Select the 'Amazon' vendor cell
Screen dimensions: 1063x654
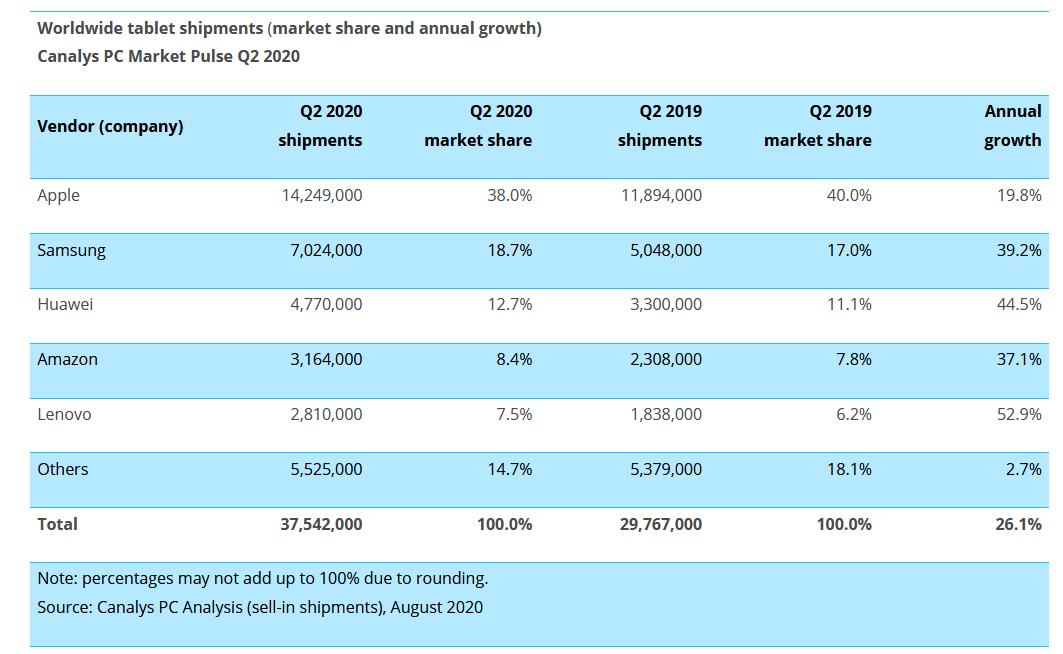67,360
